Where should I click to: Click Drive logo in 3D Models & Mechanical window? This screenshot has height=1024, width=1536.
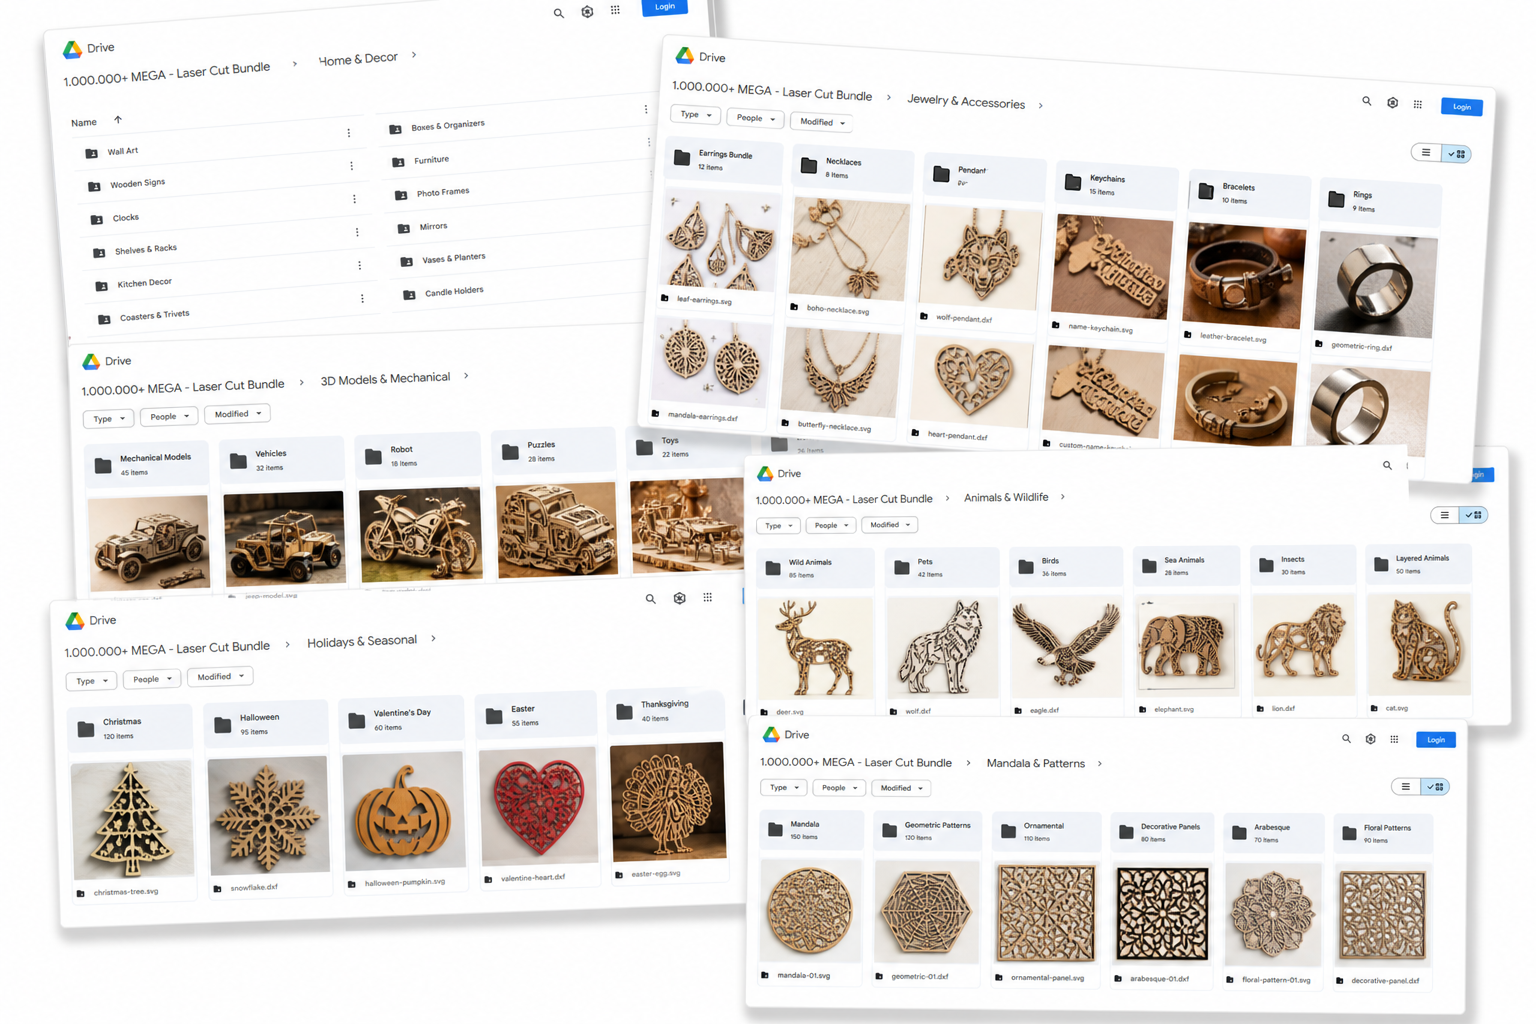point(91,362)
